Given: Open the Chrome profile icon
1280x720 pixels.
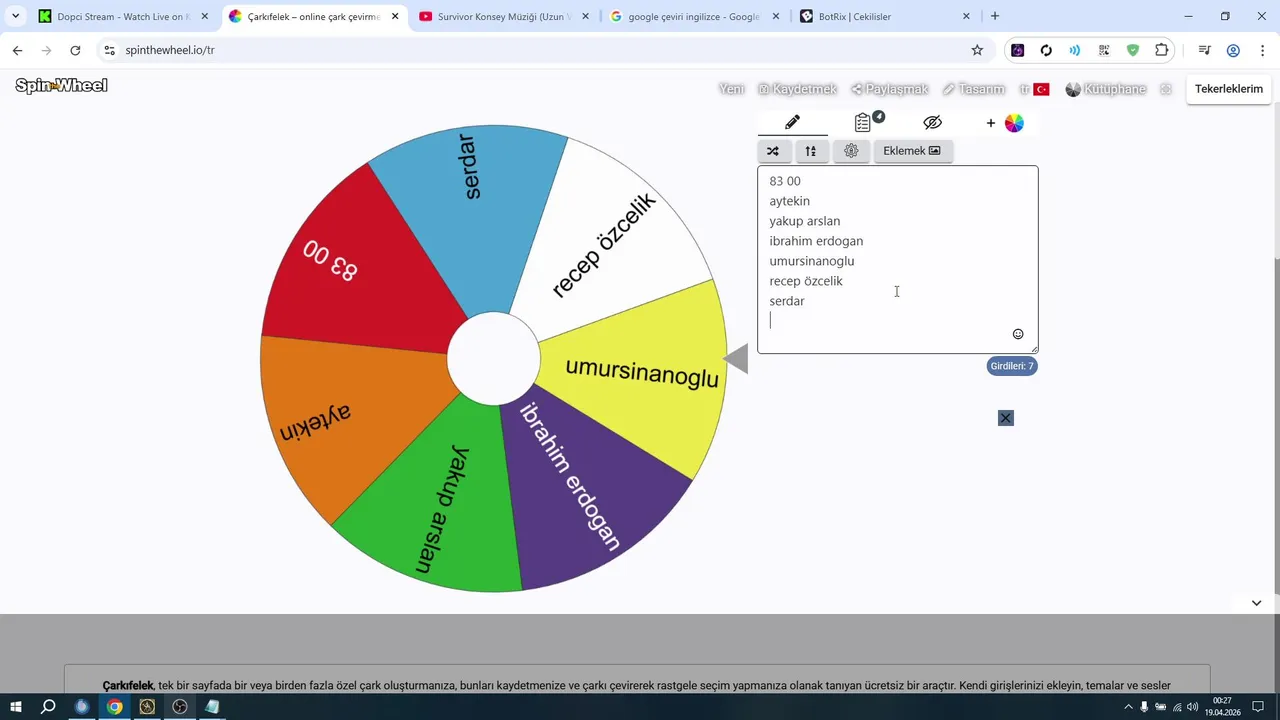Looking at the screenshot, I should [1233, 50].
